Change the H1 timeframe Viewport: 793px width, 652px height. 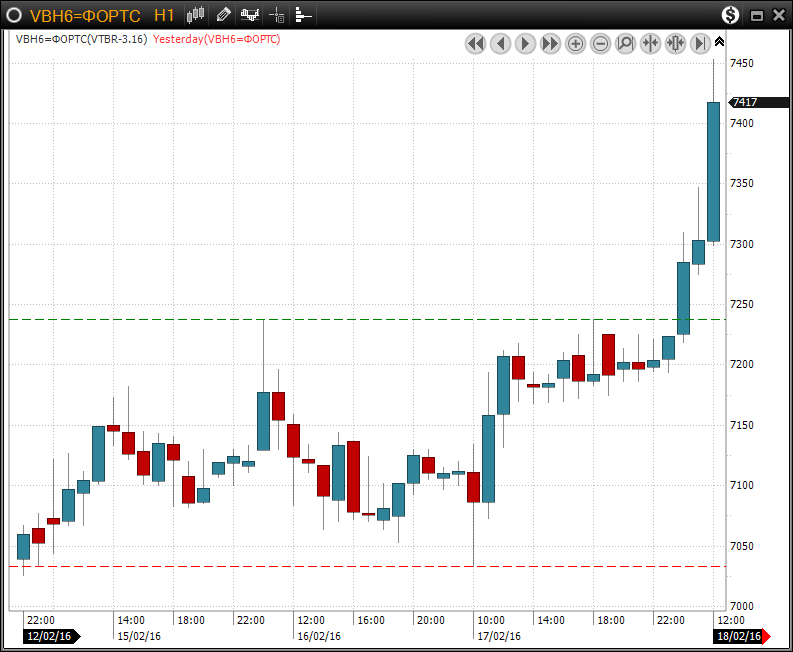tap(165, 15)
